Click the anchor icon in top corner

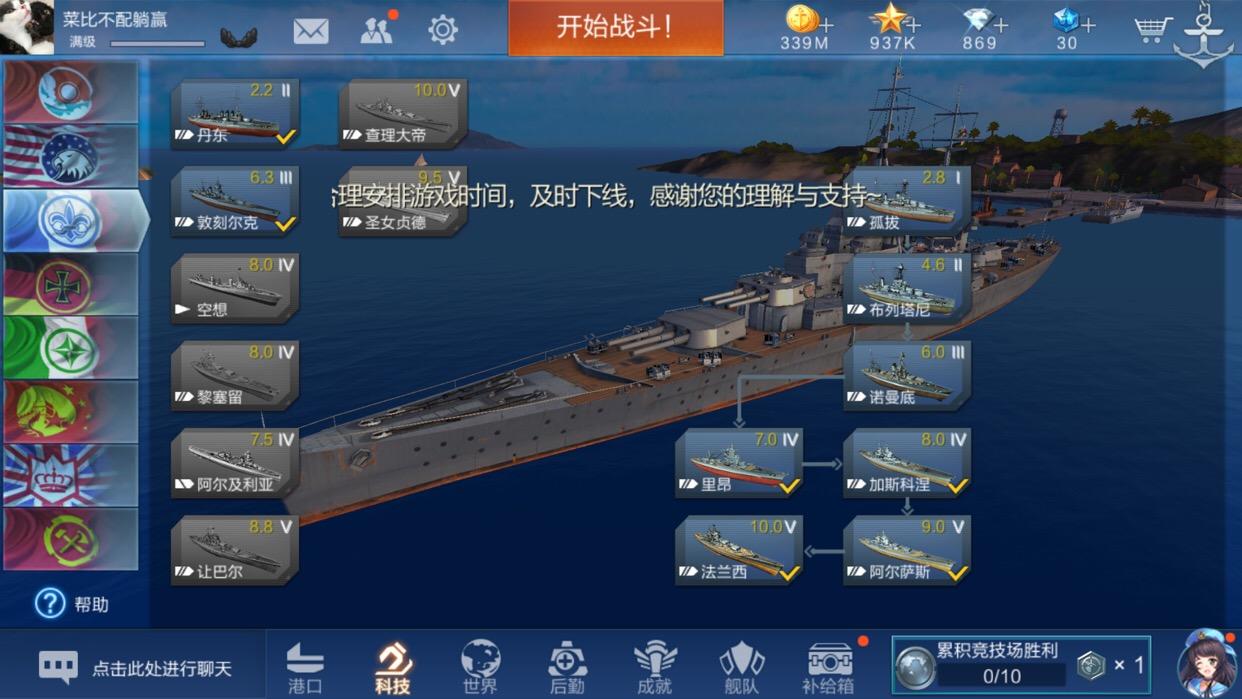1203,36
